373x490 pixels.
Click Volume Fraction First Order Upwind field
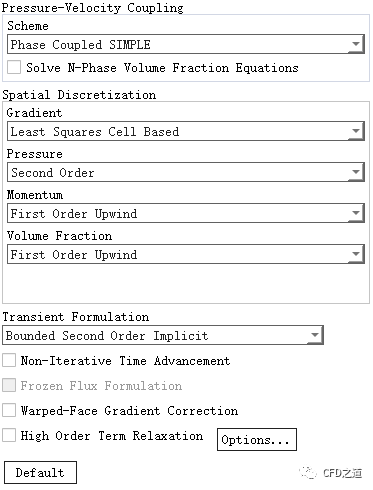pos(186,254)
